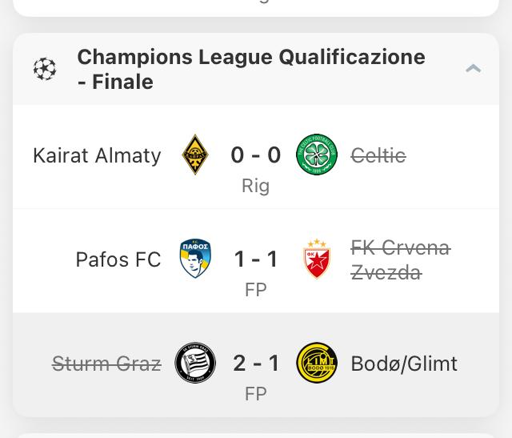Select the Kairat Almaty team name
This screenshot has width=512, height=438.
[97, 156]
